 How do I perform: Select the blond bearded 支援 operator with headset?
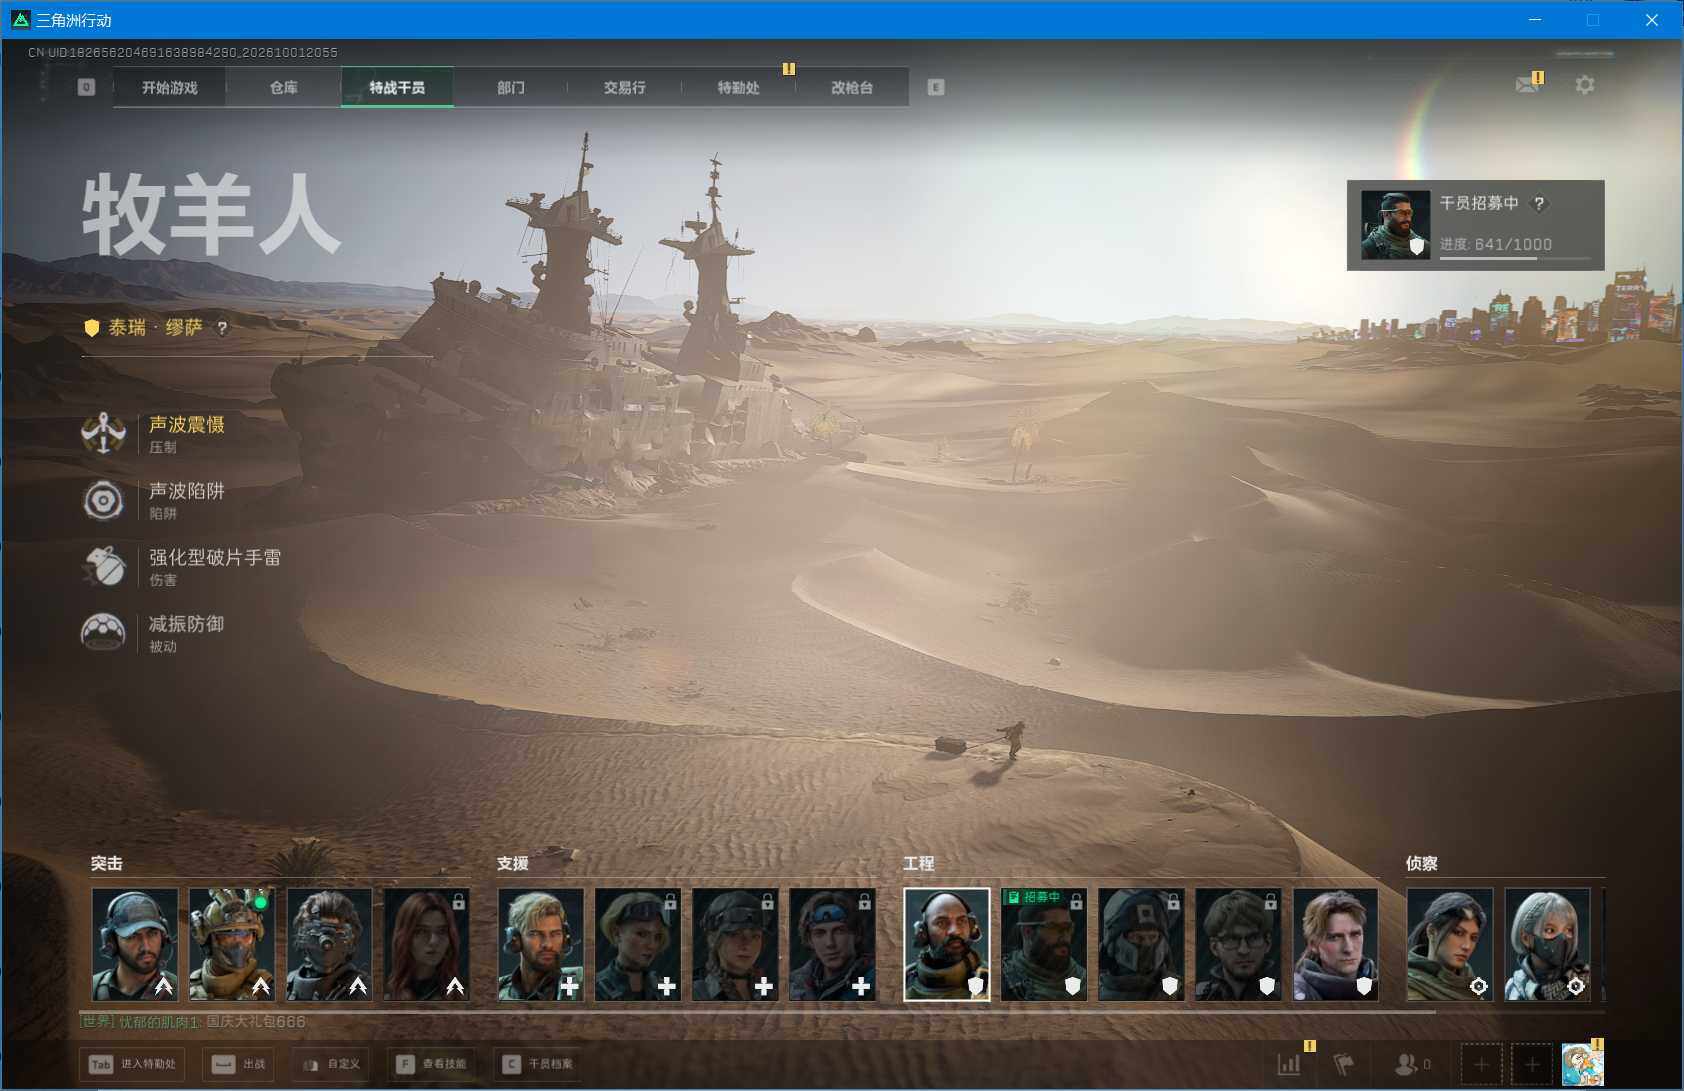point(541,944)
